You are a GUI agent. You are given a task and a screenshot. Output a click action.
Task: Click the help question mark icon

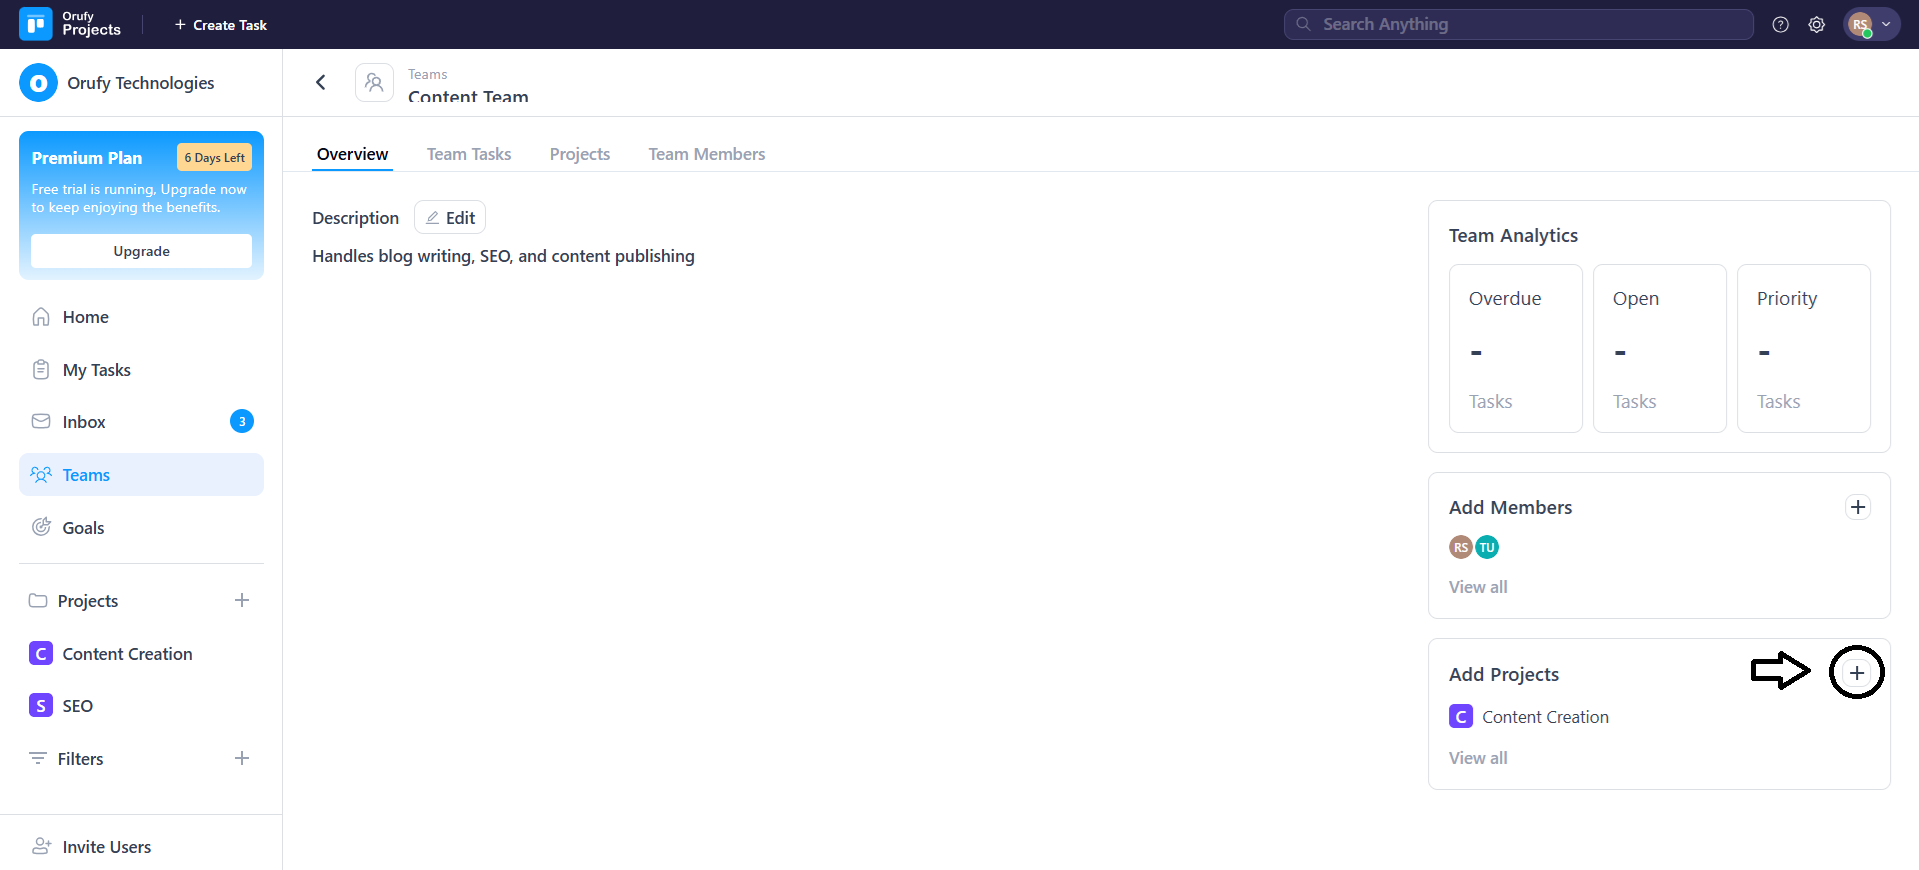[x=1780, y=25]
